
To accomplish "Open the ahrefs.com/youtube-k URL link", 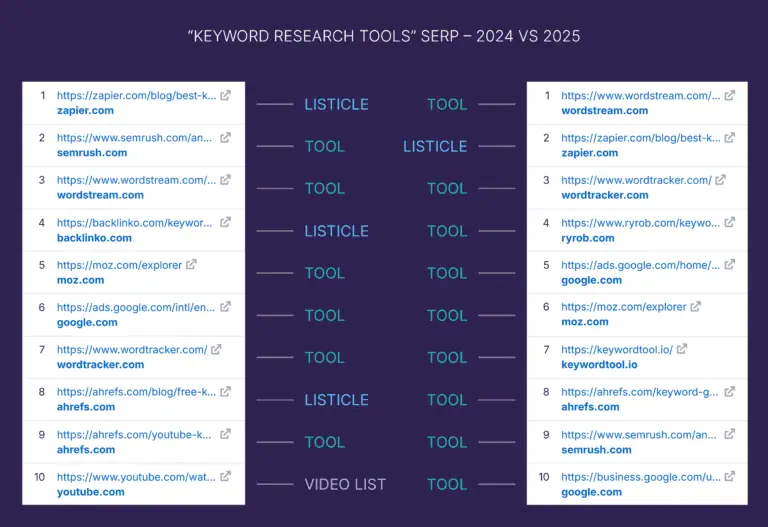I will 134,434.
